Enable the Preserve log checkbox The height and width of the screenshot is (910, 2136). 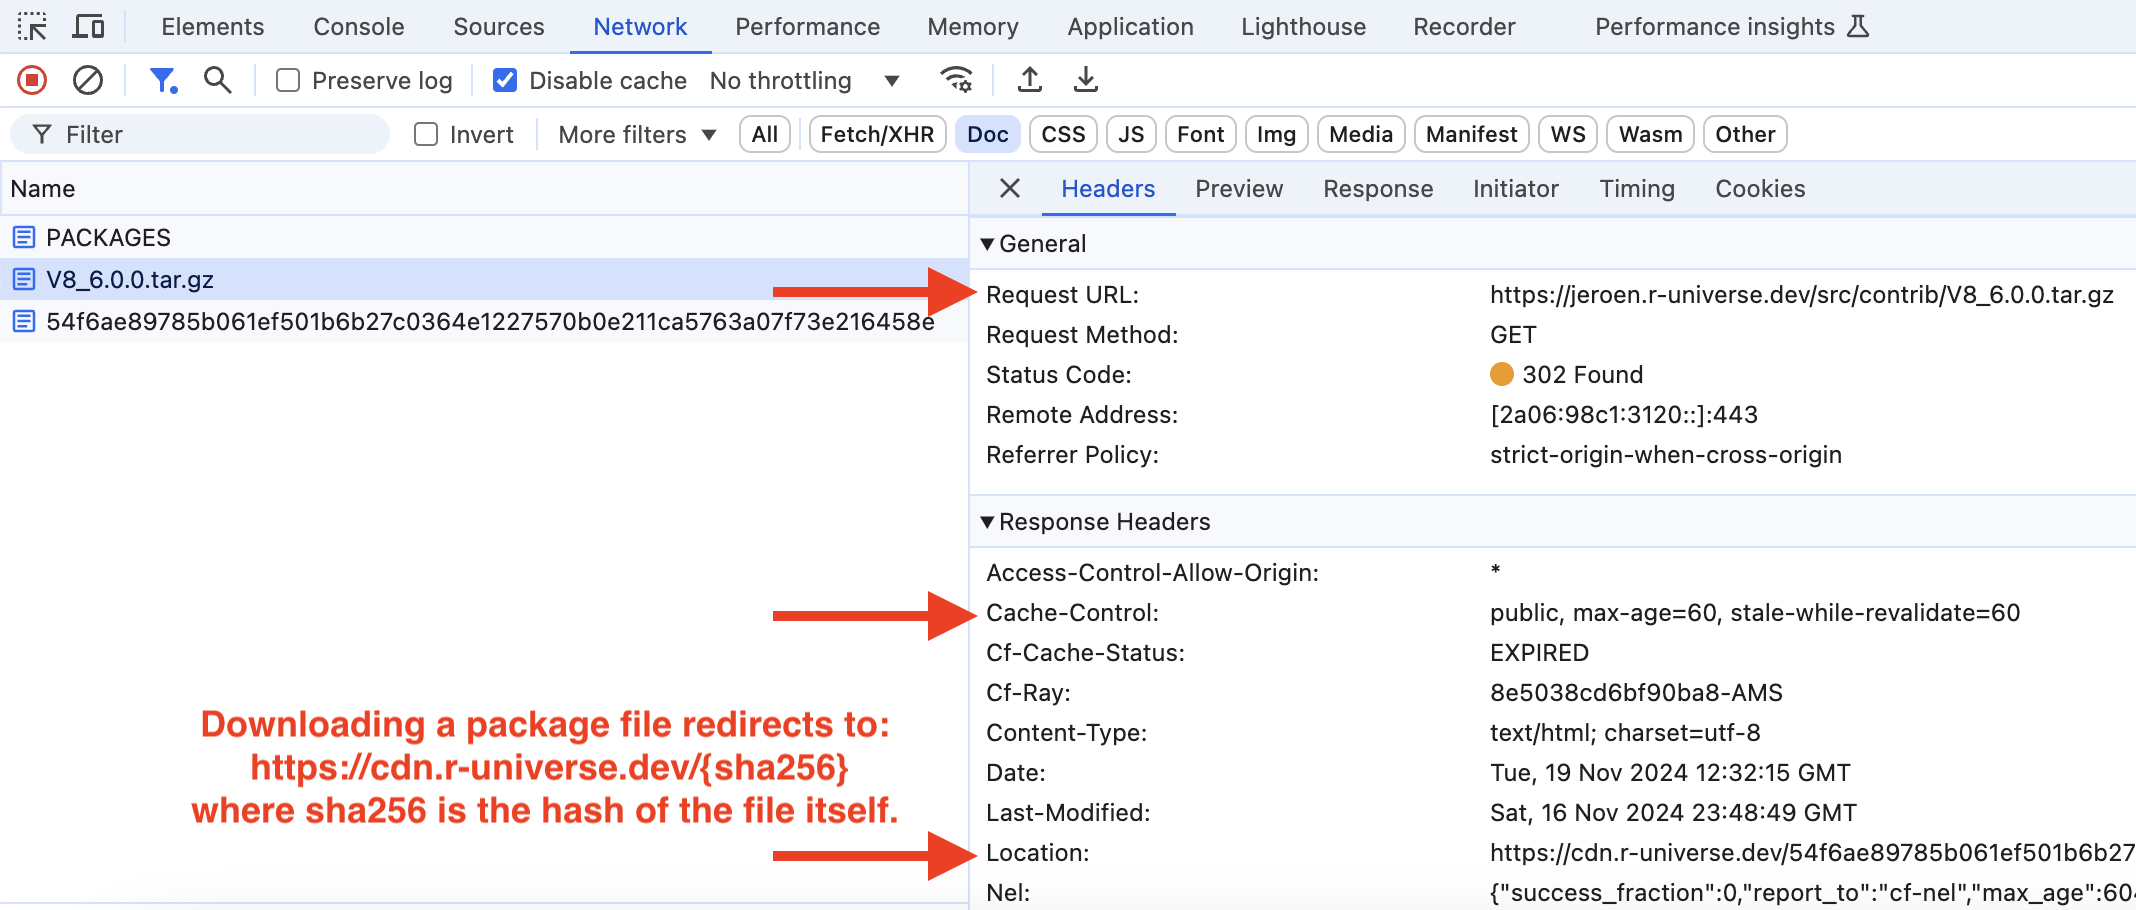(288, 80)
